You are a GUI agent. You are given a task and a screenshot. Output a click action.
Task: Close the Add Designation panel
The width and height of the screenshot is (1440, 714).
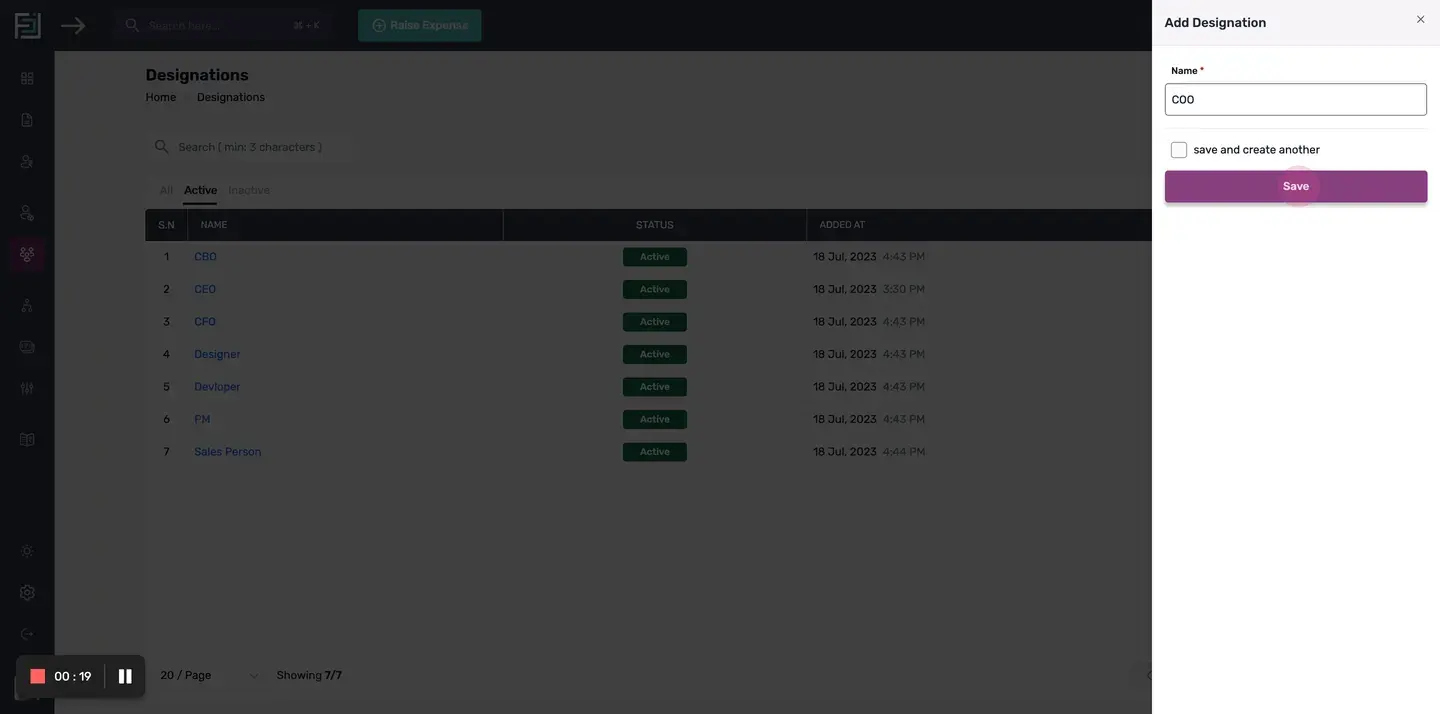[1420, 19]
